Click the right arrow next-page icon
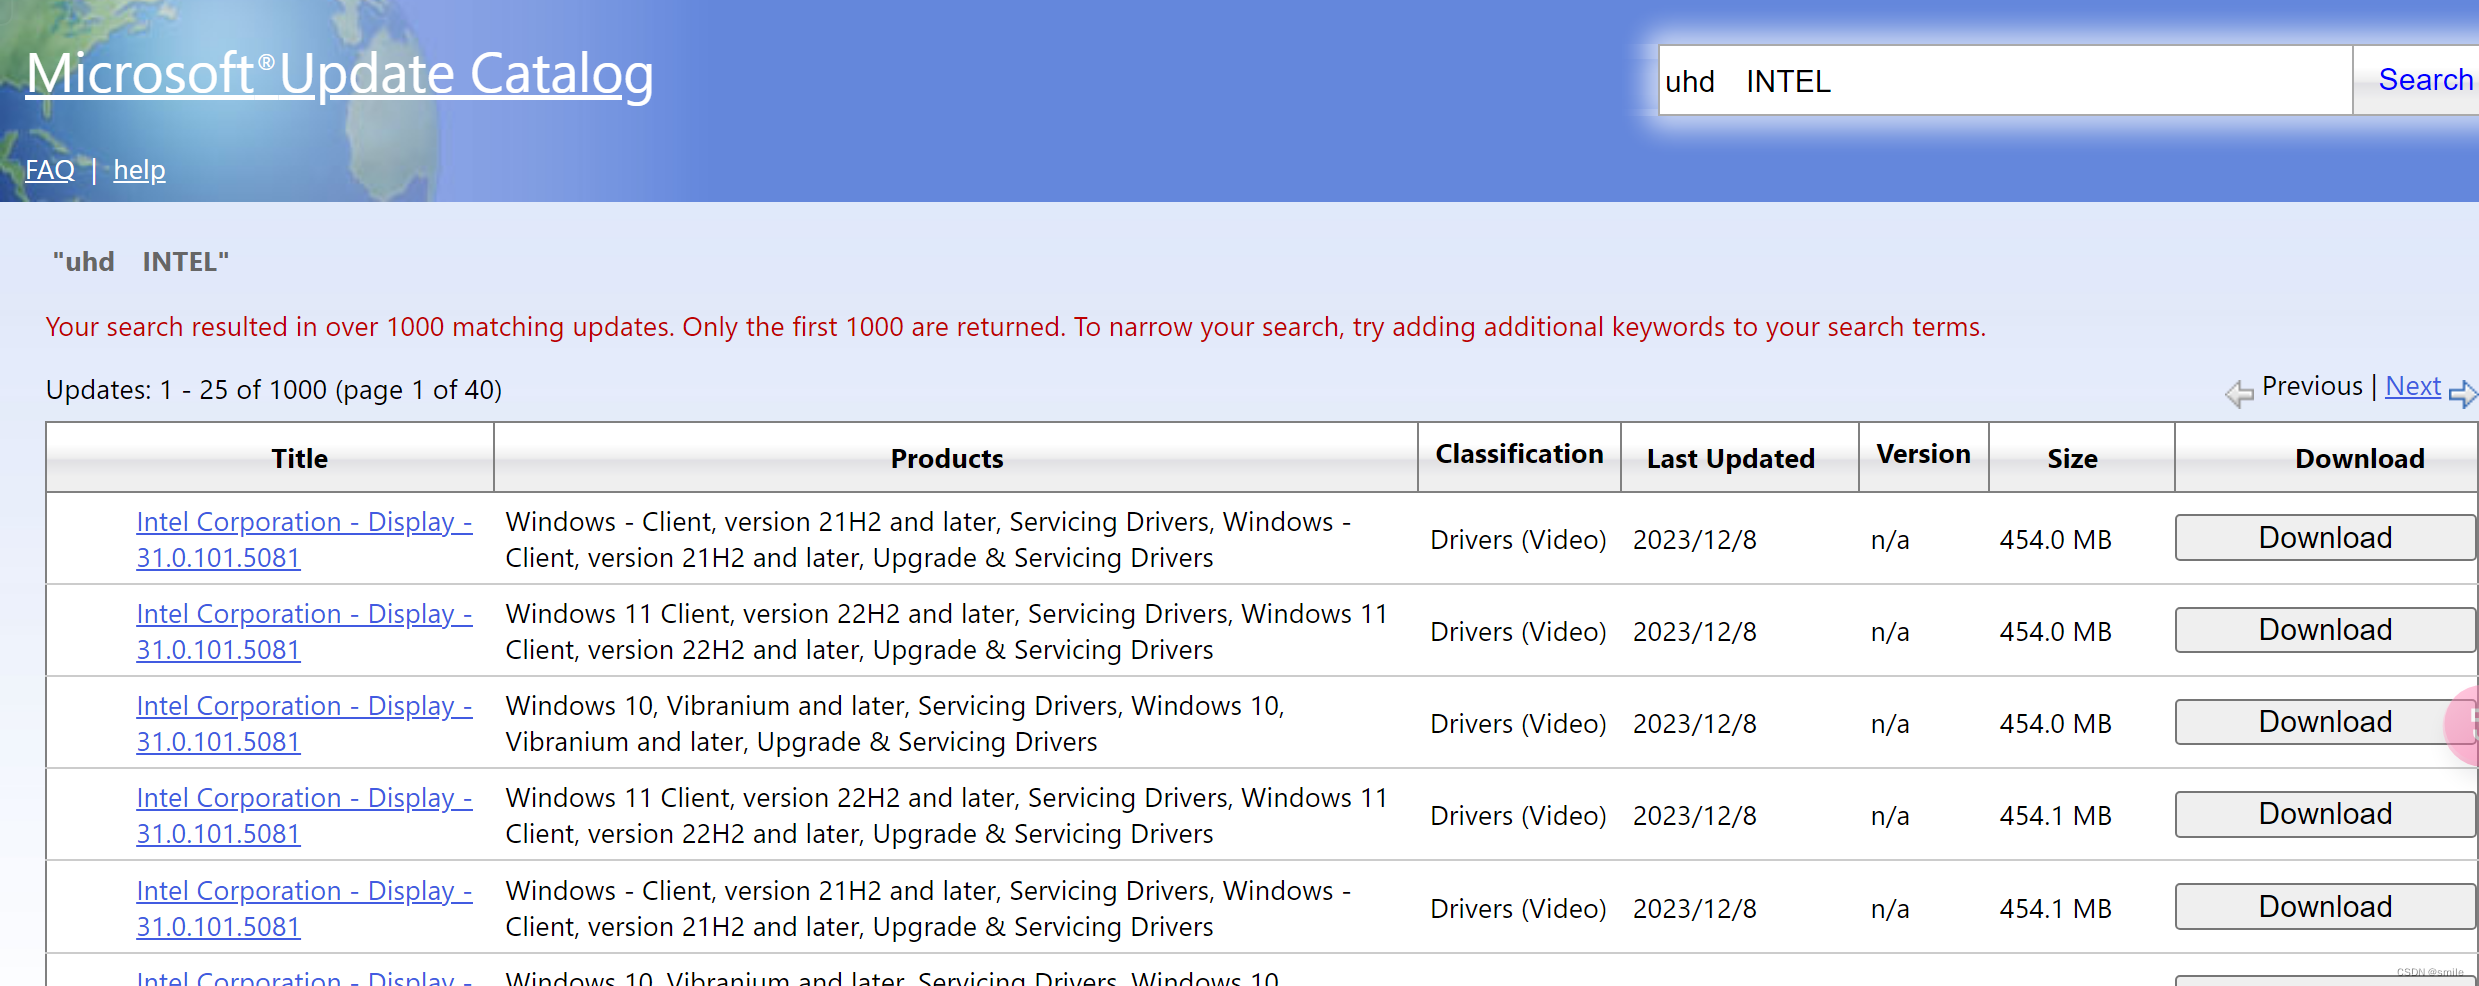Screen dimensions: 2479x986 2463,394
